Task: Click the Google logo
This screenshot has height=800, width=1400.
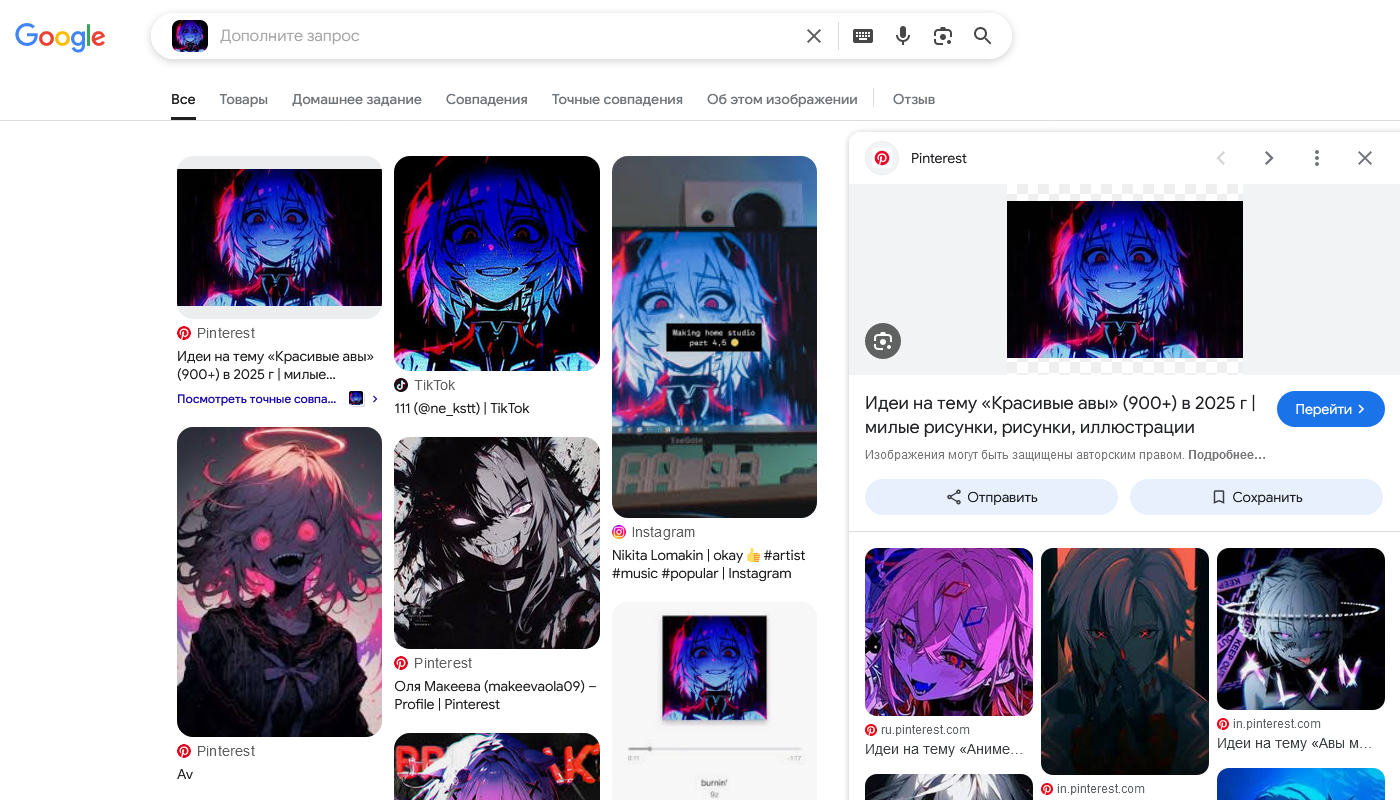Action: (60, 37)
